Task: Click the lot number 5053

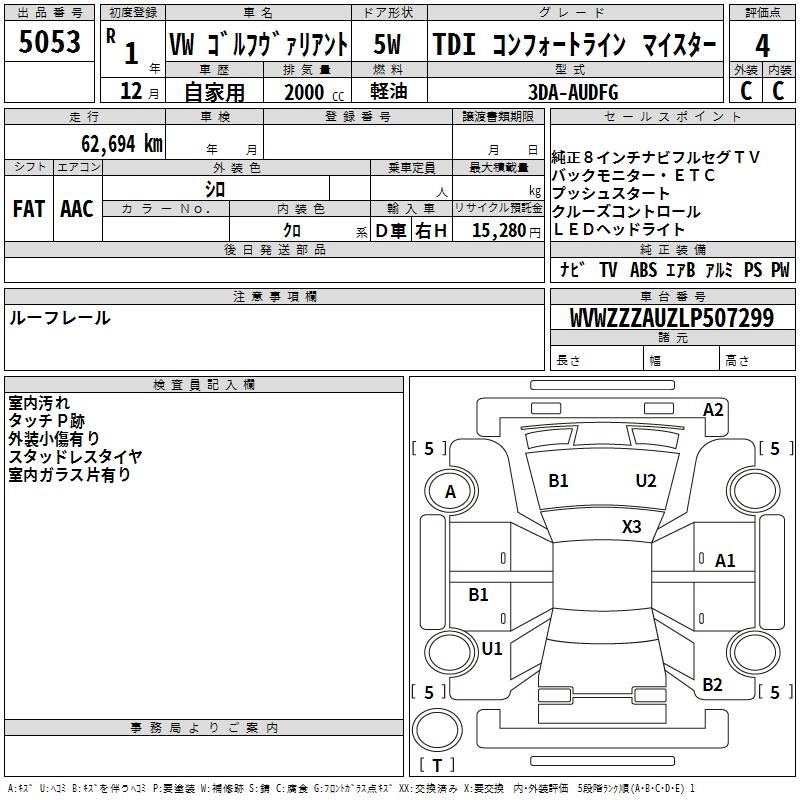Action: [x=50, y=42]
